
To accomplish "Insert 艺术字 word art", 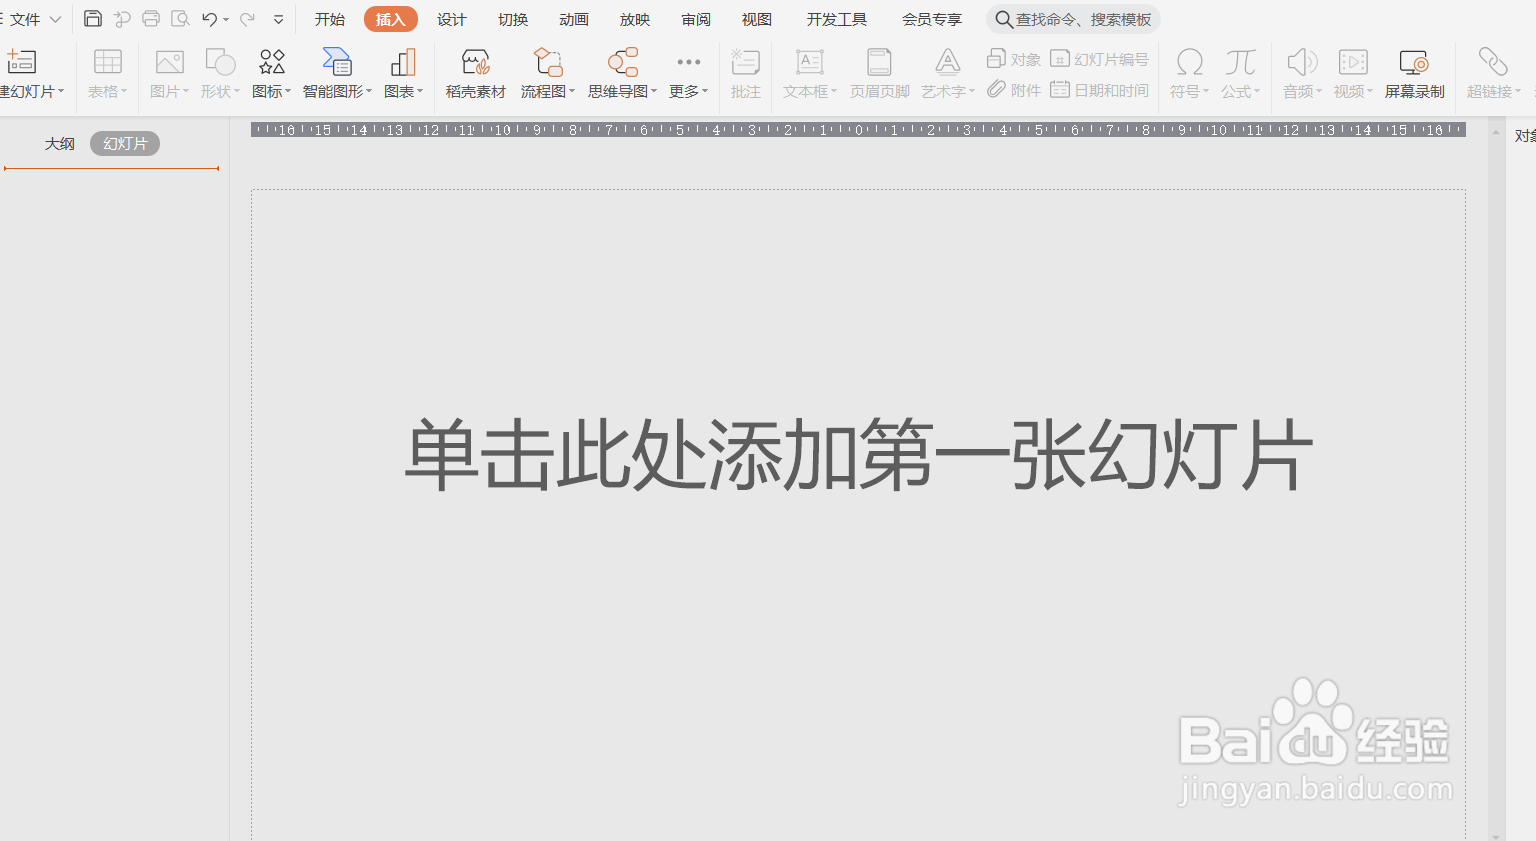I will 947,74.
